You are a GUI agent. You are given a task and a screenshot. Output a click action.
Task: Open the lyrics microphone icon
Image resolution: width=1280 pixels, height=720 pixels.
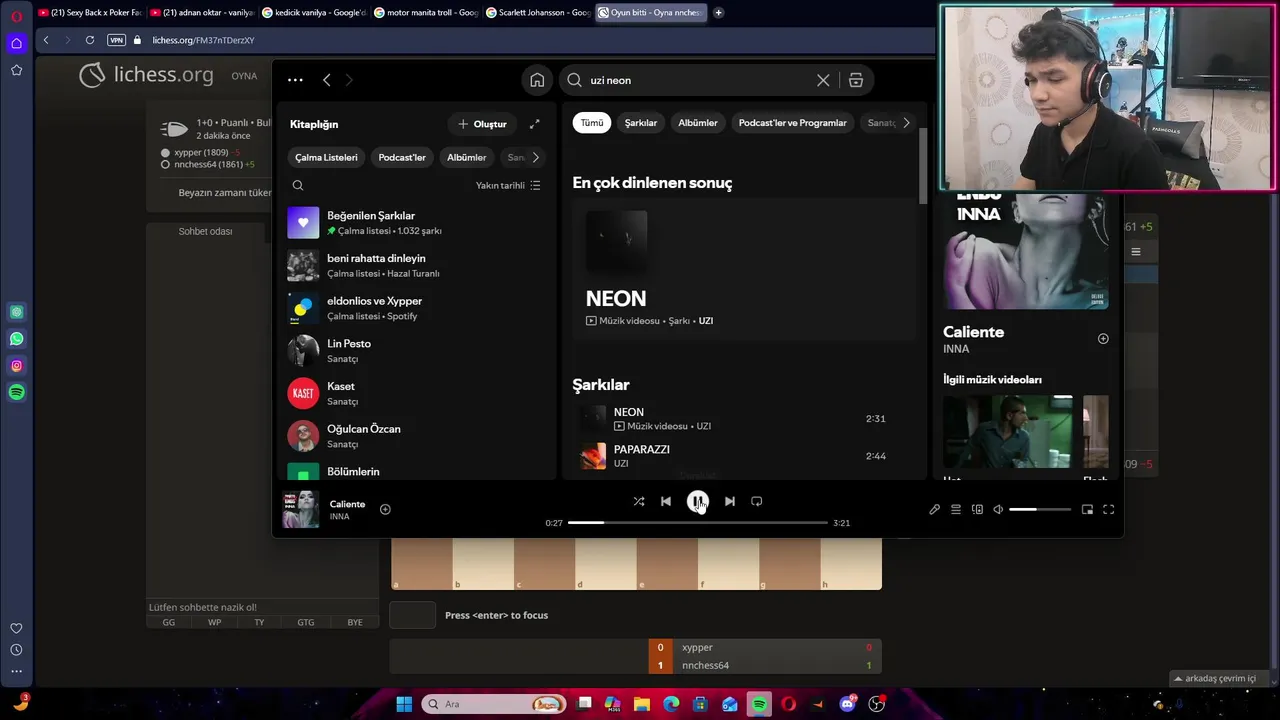pos(934,510)
